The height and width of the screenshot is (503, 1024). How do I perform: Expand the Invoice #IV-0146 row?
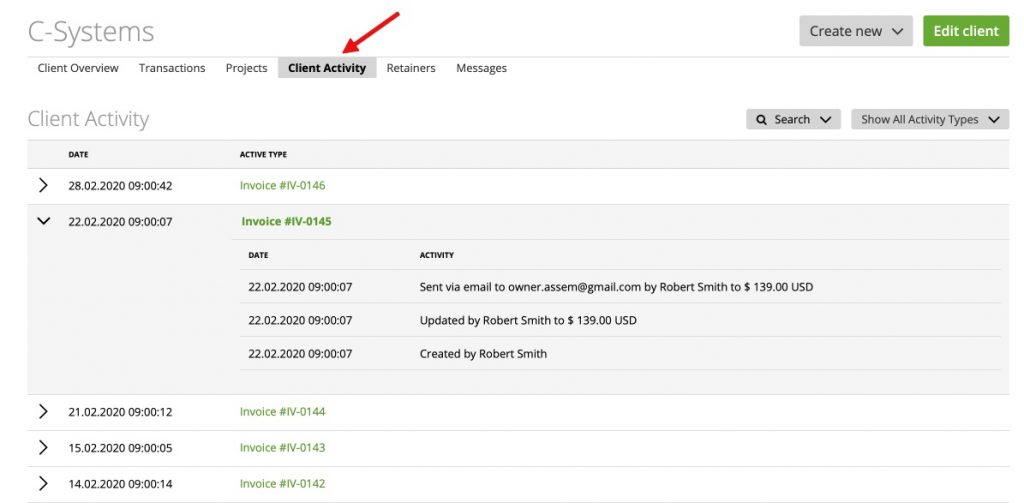coord(43,186)
